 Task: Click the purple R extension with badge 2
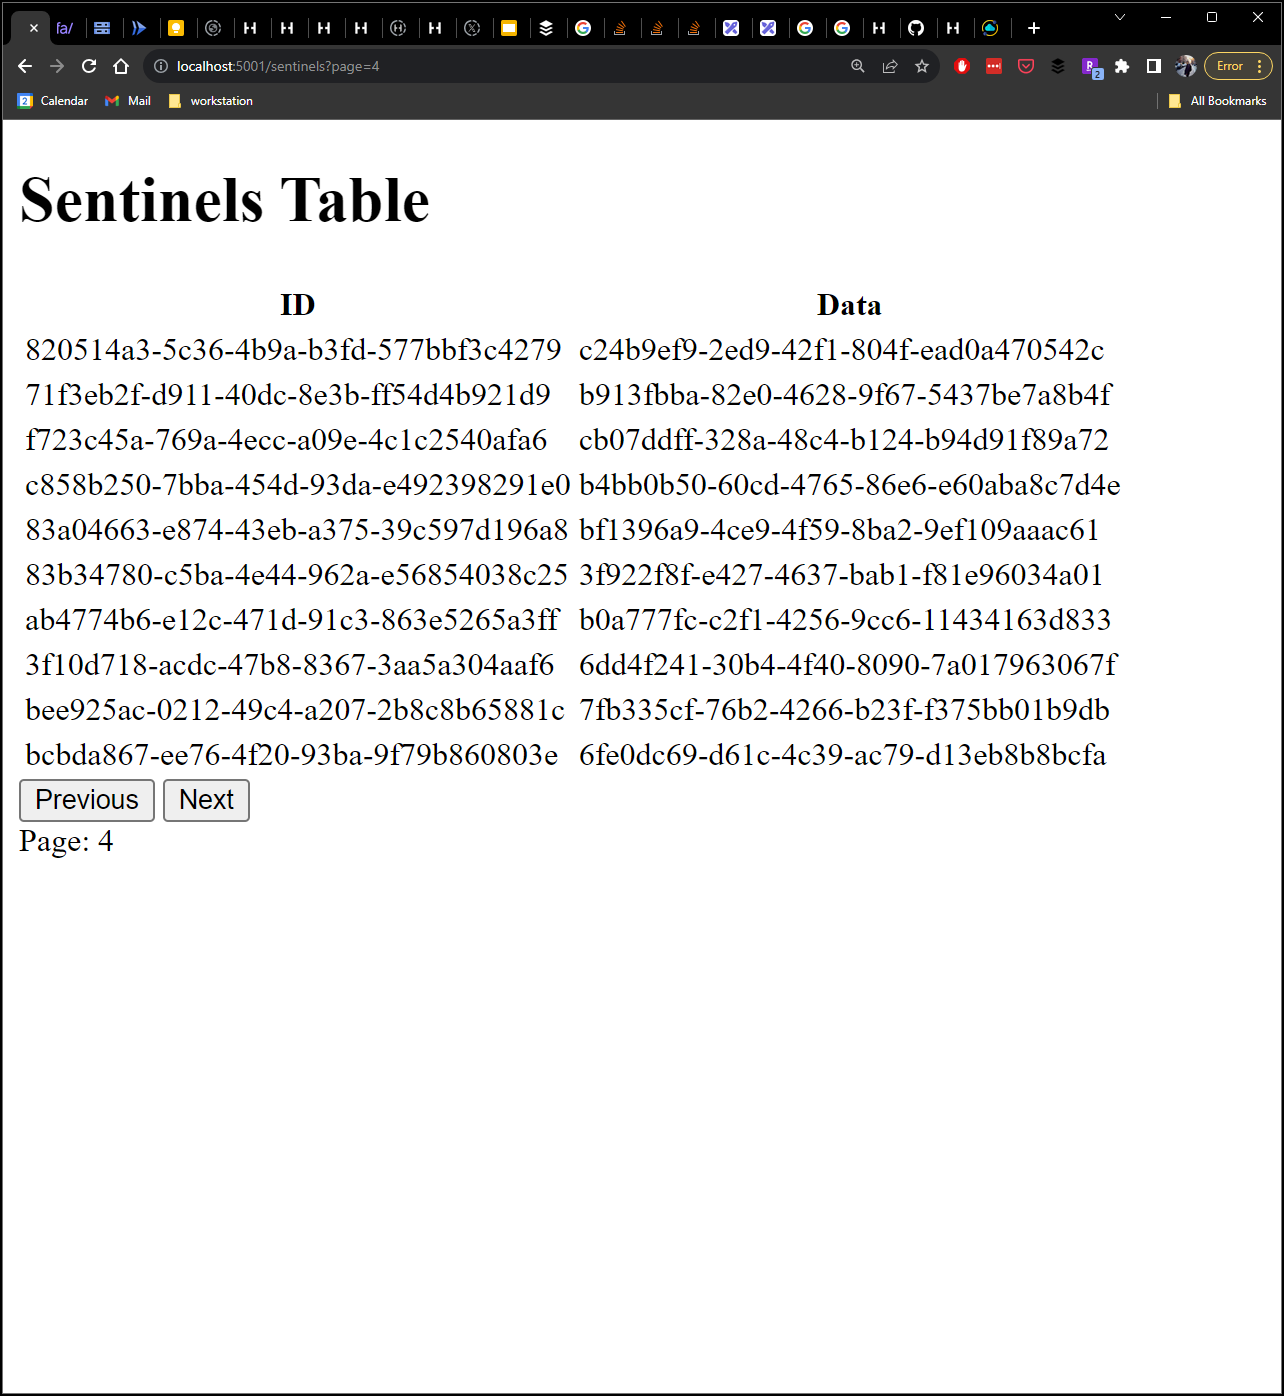coord(1090,66)
